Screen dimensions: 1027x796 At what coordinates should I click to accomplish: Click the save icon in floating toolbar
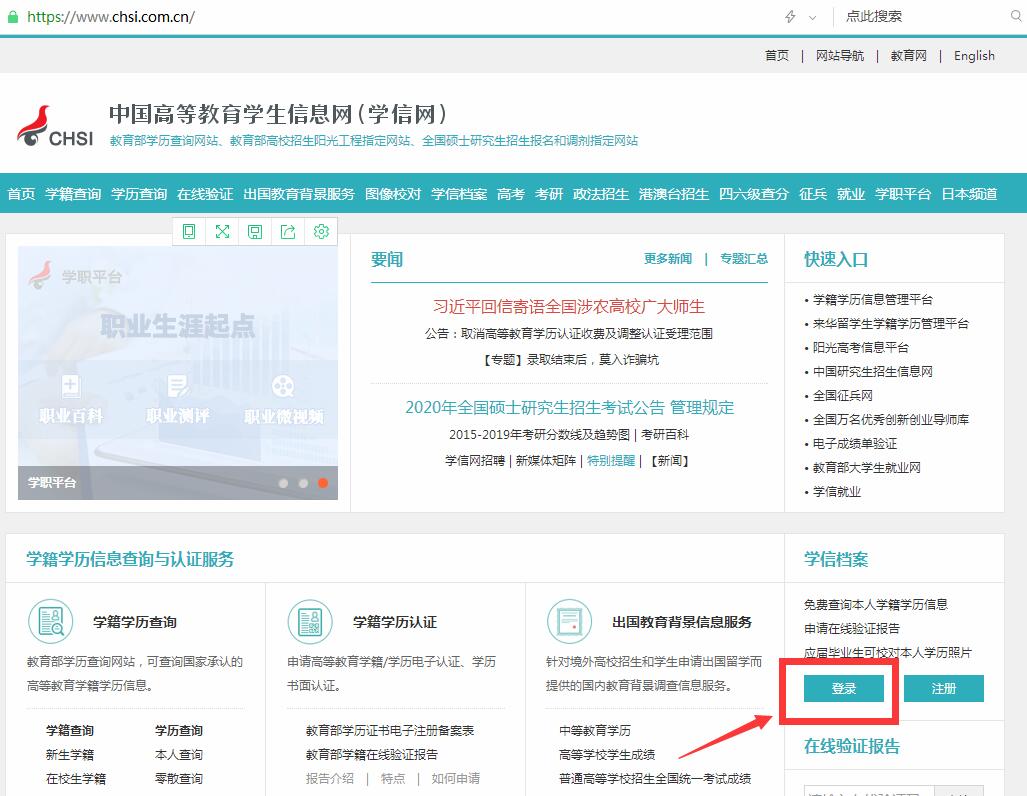tap(255, 231)
